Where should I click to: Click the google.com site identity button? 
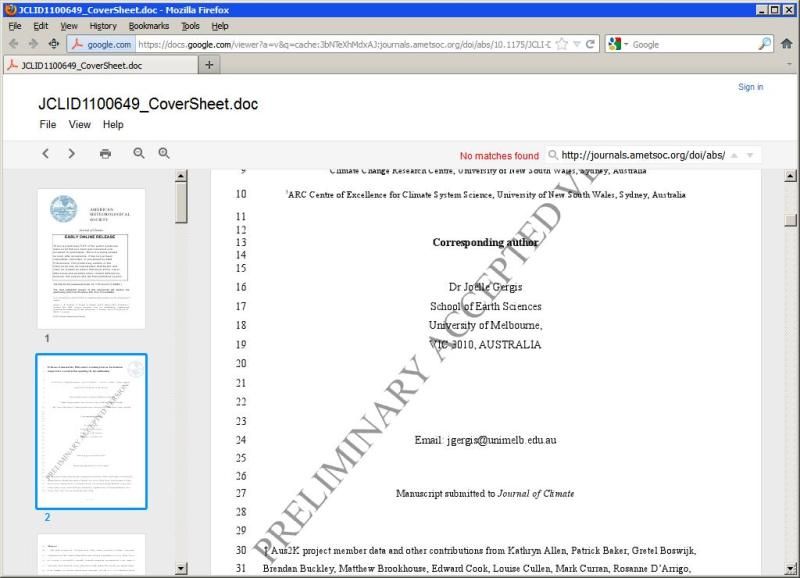coord(101,44)
